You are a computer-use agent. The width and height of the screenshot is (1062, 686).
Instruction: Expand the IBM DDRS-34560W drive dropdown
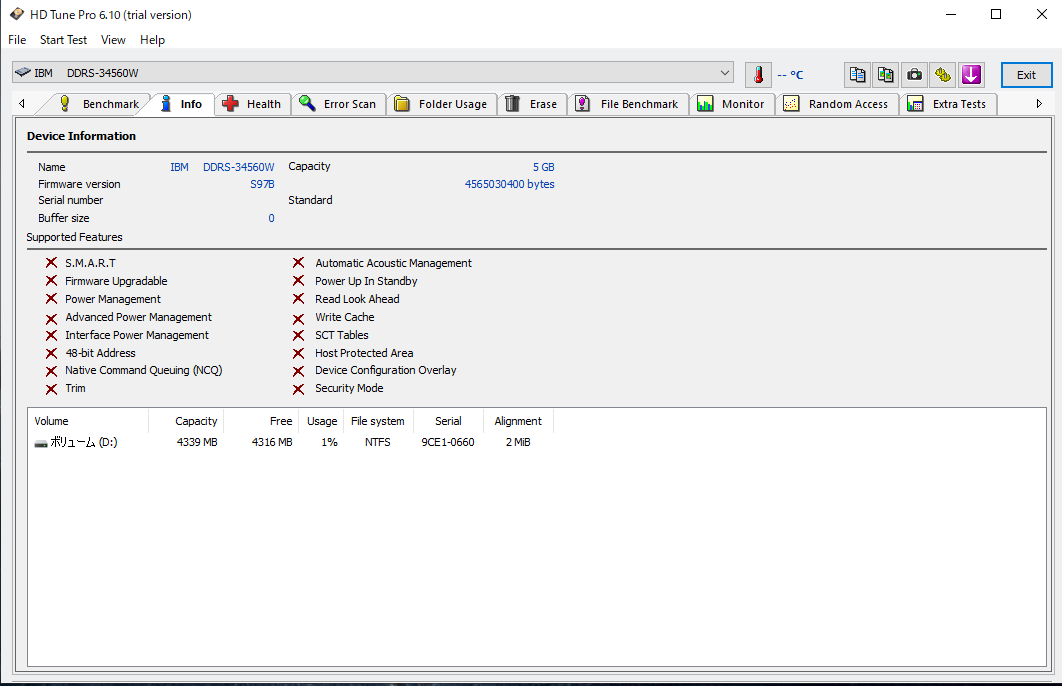click(x=725, y=73)
